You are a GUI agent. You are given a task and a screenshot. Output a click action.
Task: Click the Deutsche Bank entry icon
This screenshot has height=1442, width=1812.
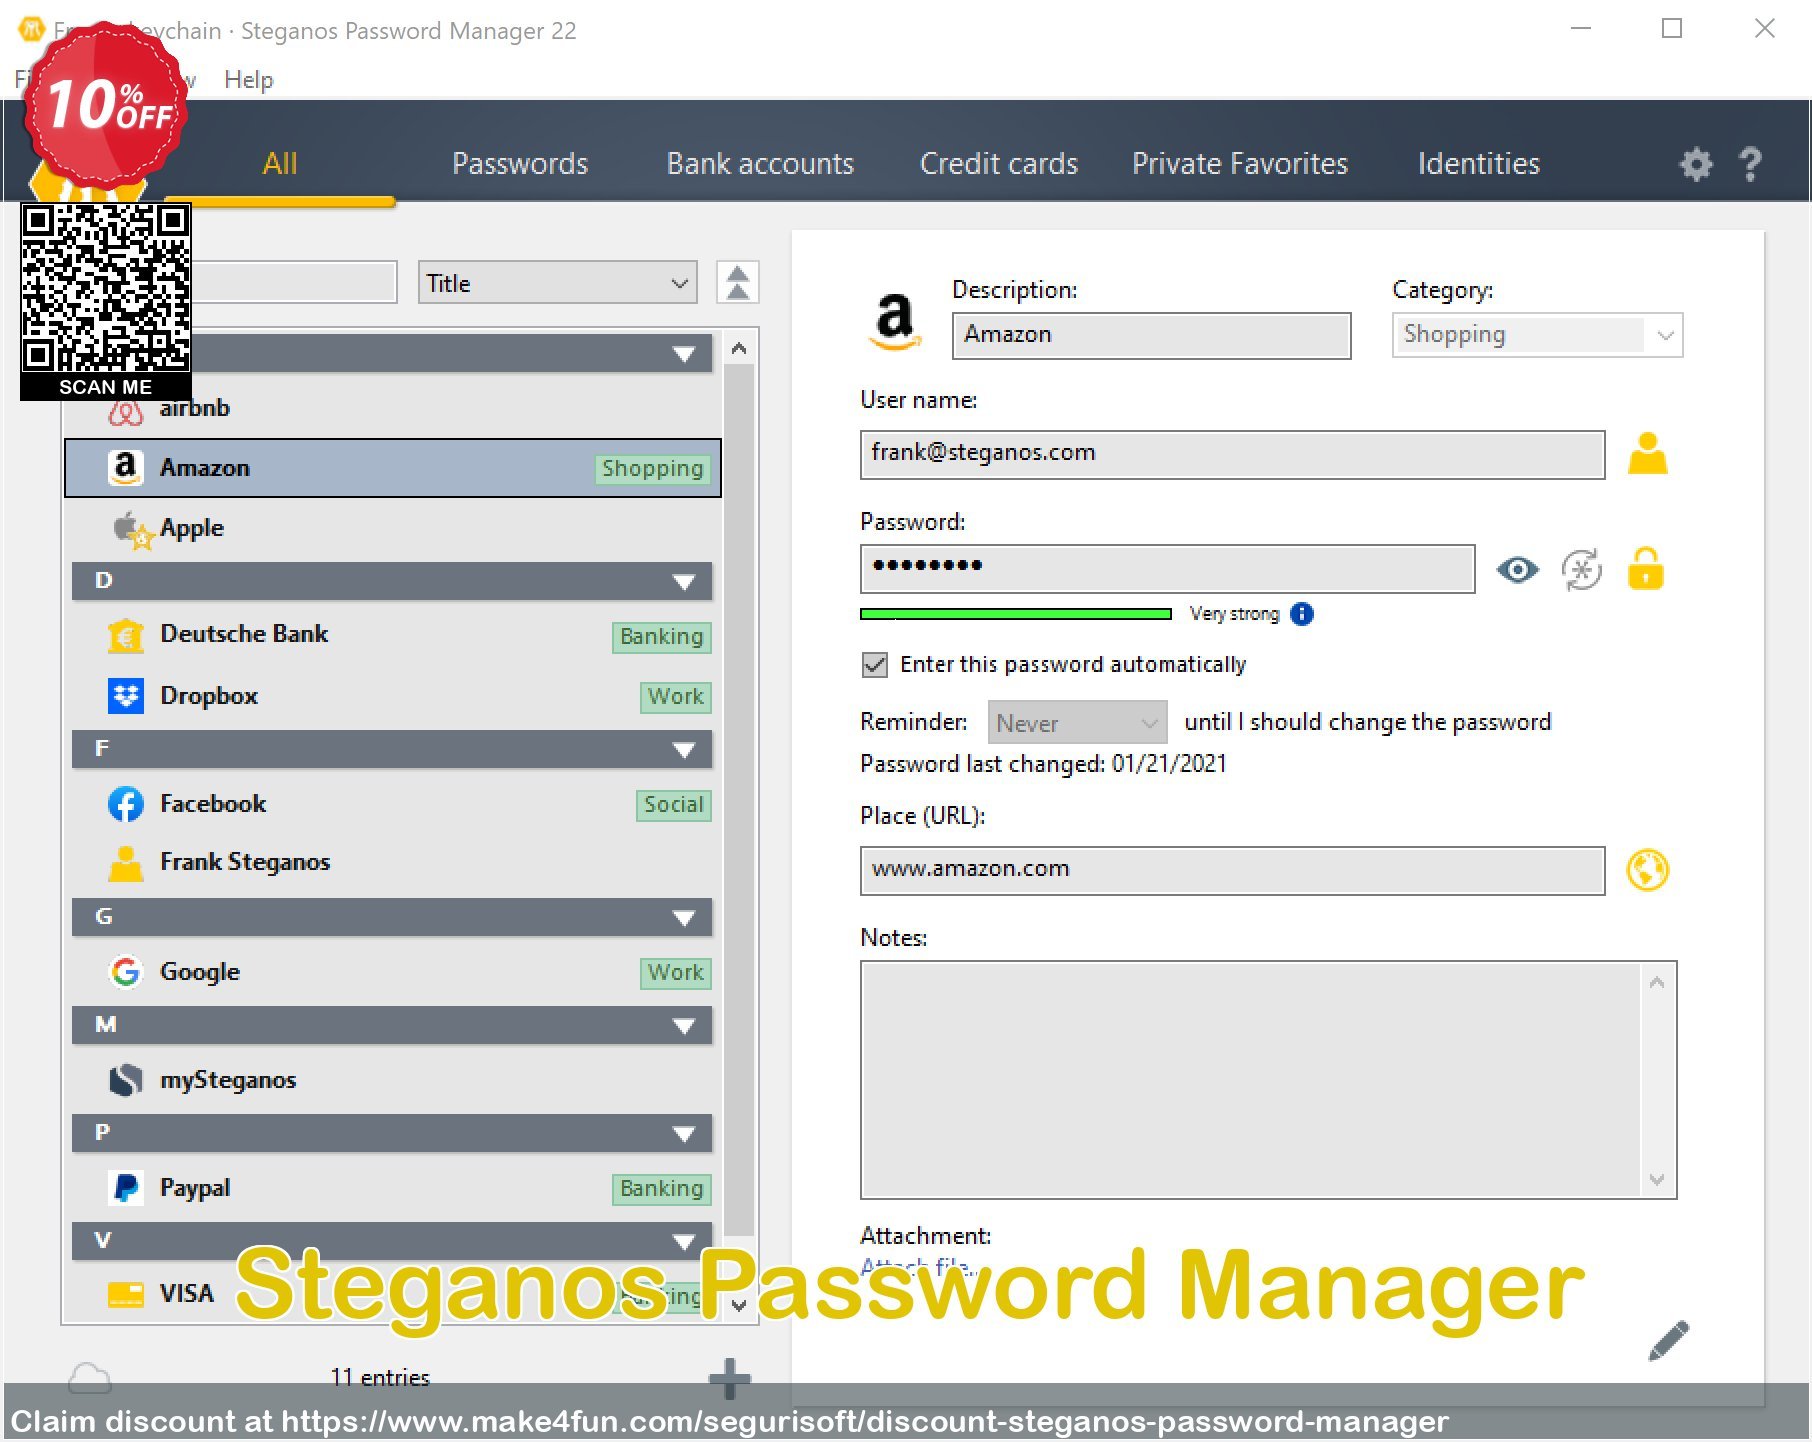coord(125,635)
